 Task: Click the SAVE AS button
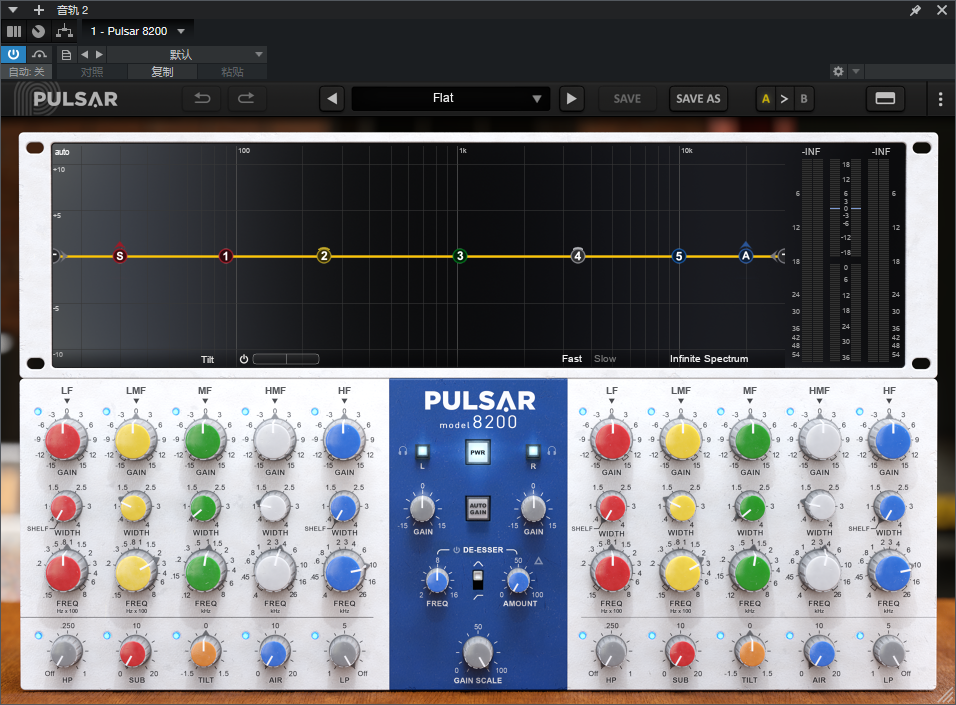click(x=698, y=99)
